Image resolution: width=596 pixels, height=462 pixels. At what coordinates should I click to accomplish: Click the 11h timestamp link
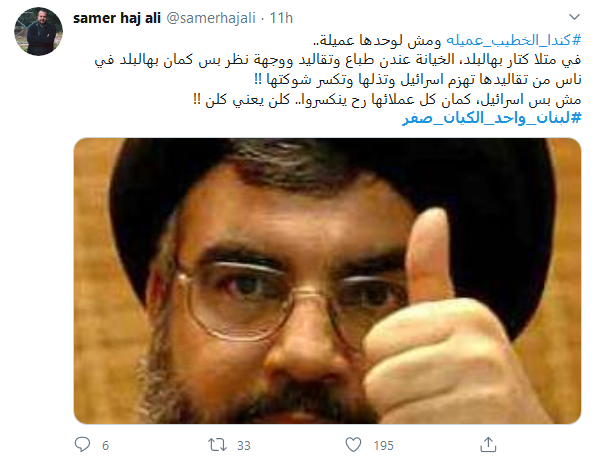tap(281, 18)
